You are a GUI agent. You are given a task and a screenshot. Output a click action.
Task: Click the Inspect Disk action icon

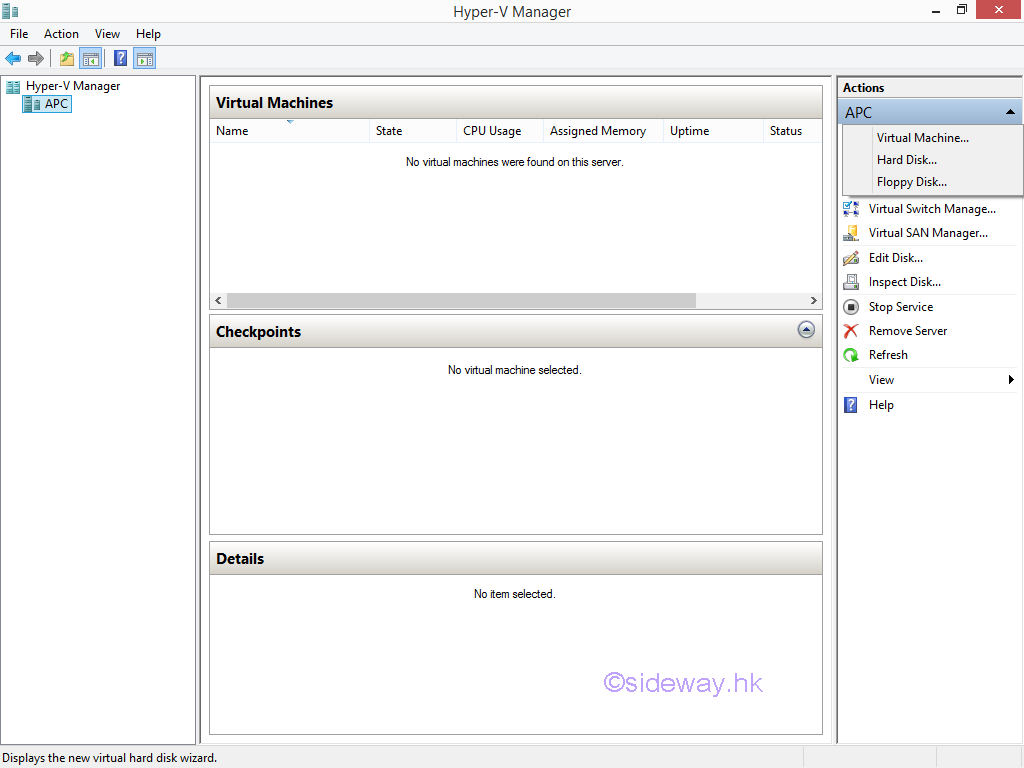(x=851, y=282)
